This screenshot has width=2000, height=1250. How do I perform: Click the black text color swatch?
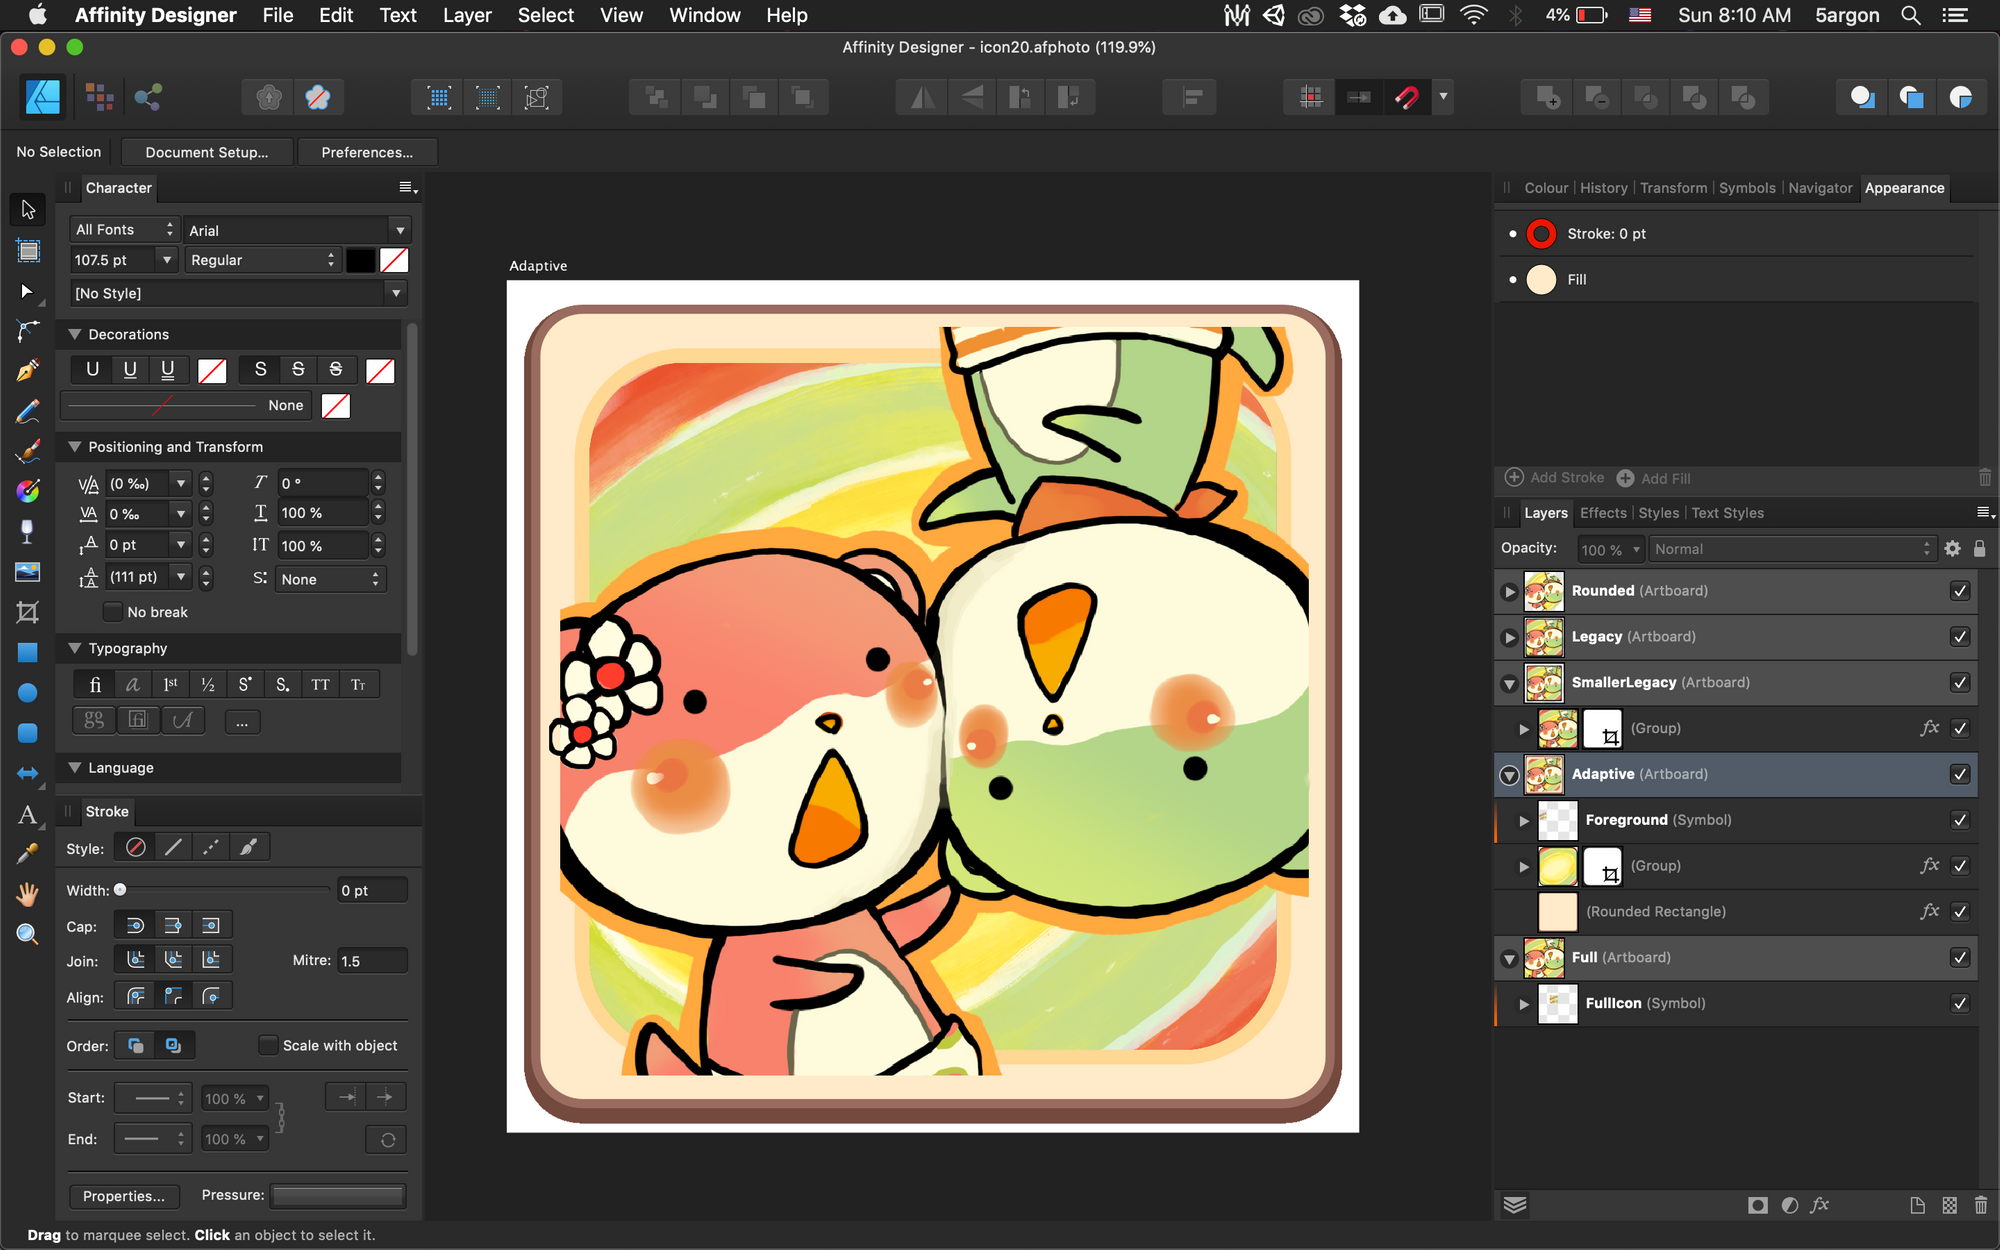point(360,260)
